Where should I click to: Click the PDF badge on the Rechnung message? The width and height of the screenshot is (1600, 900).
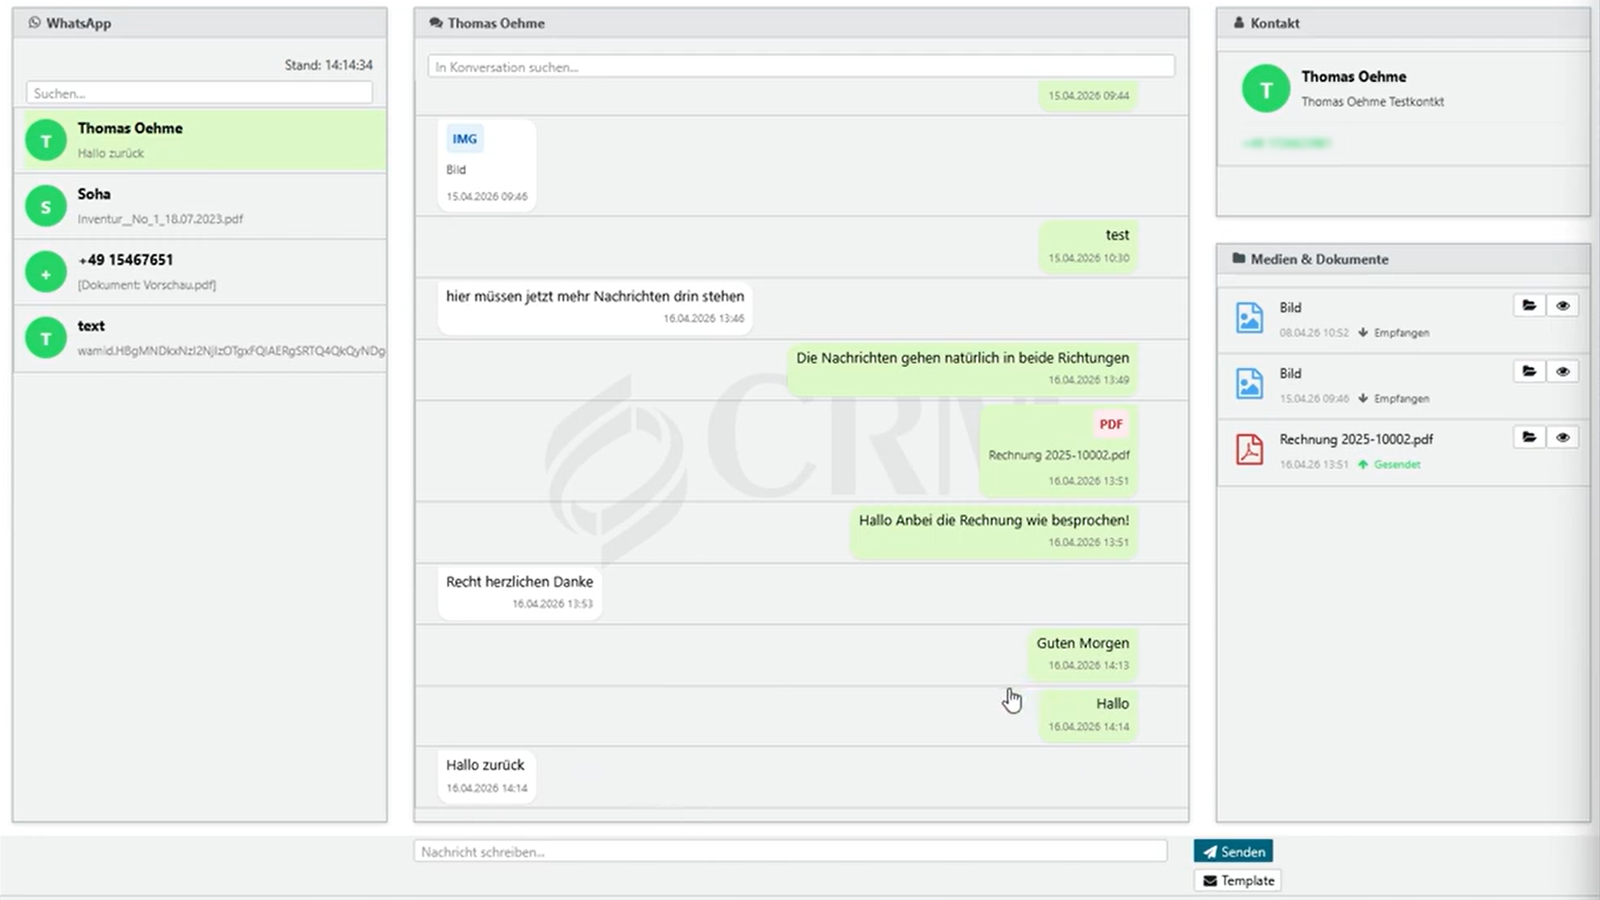pyautogui.click(x=1111, y=424)
